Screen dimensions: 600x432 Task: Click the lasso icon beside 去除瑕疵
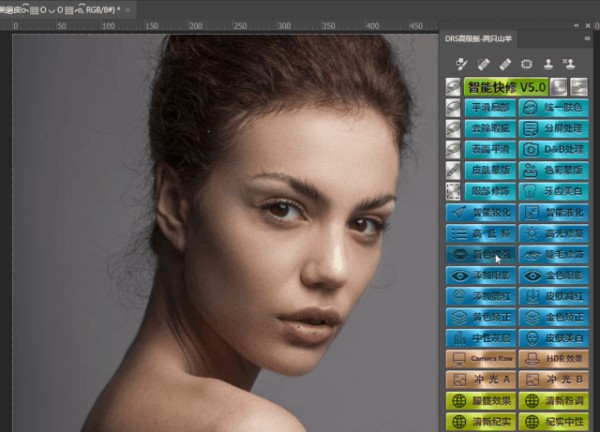(x=453, y=129)
